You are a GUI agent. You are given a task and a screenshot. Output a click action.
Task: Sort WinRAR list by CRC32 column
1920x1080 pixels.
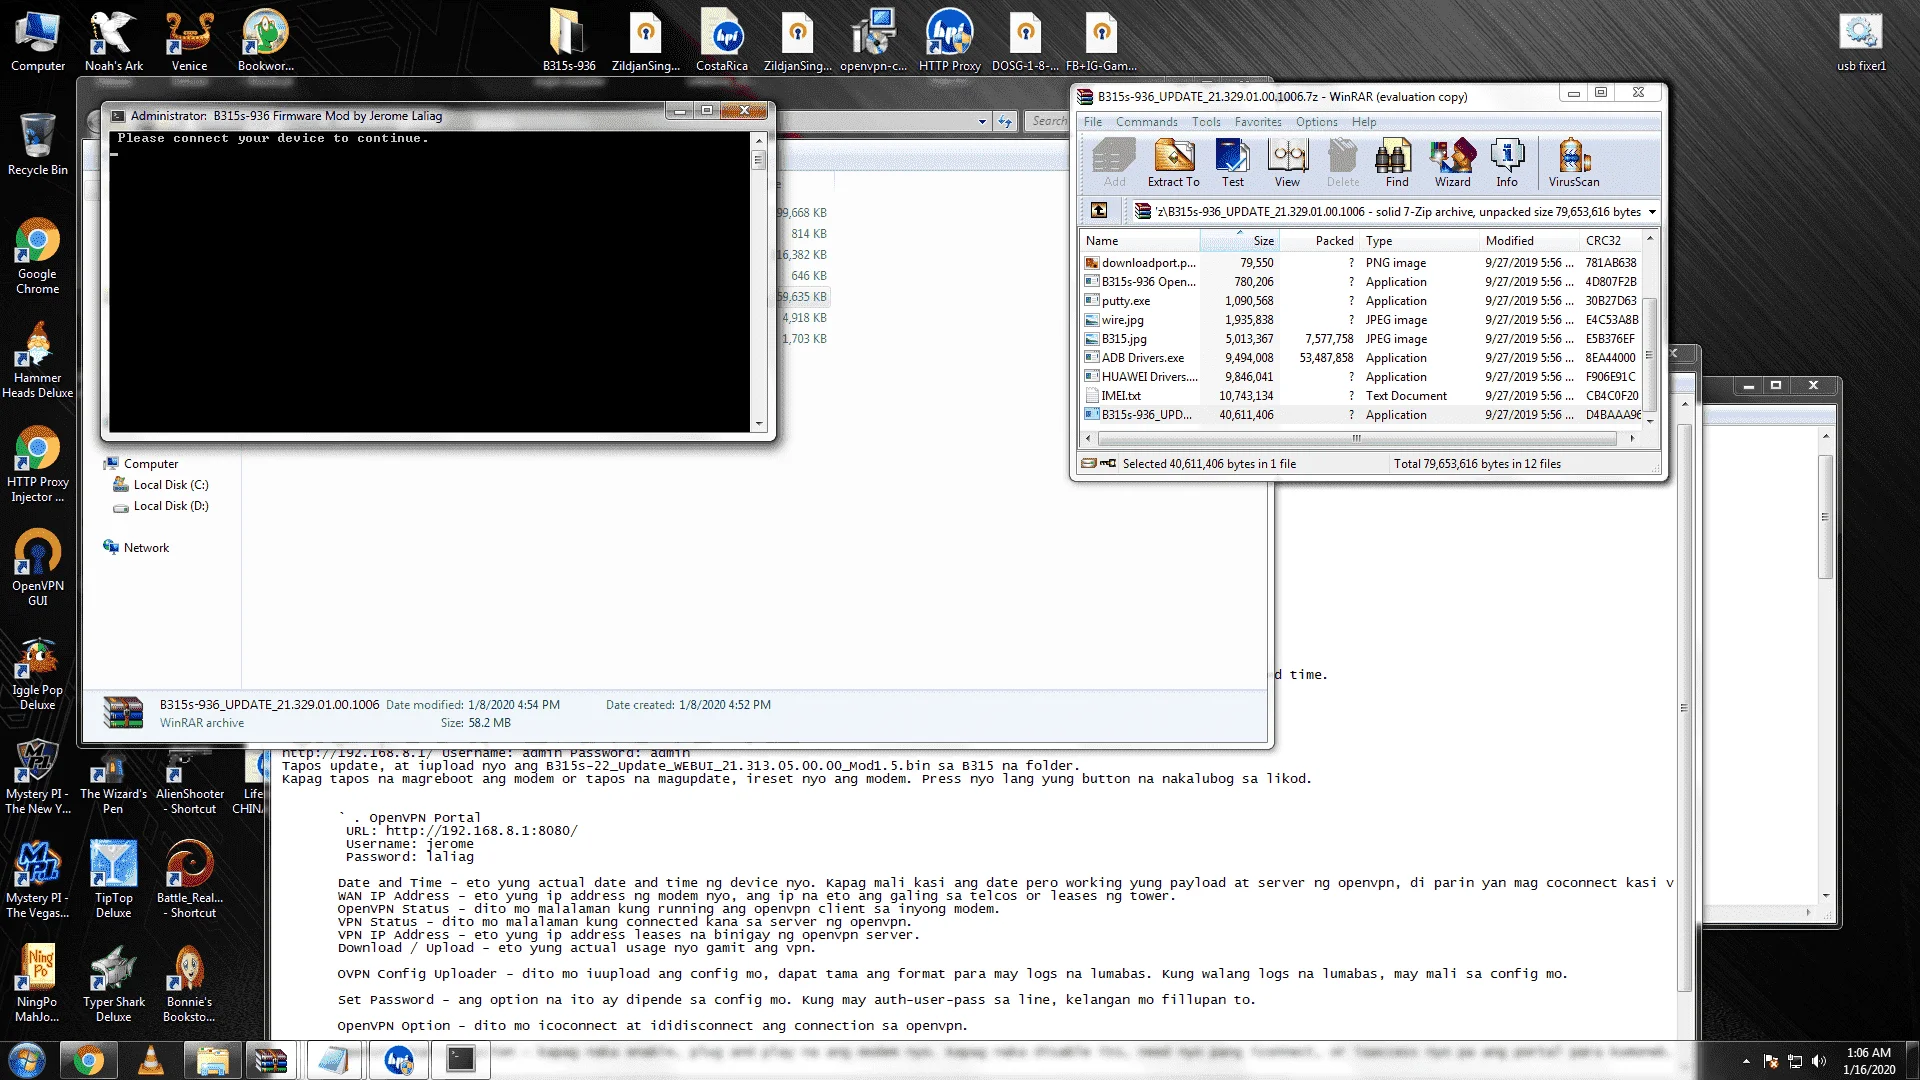(x=1610, y=240)
